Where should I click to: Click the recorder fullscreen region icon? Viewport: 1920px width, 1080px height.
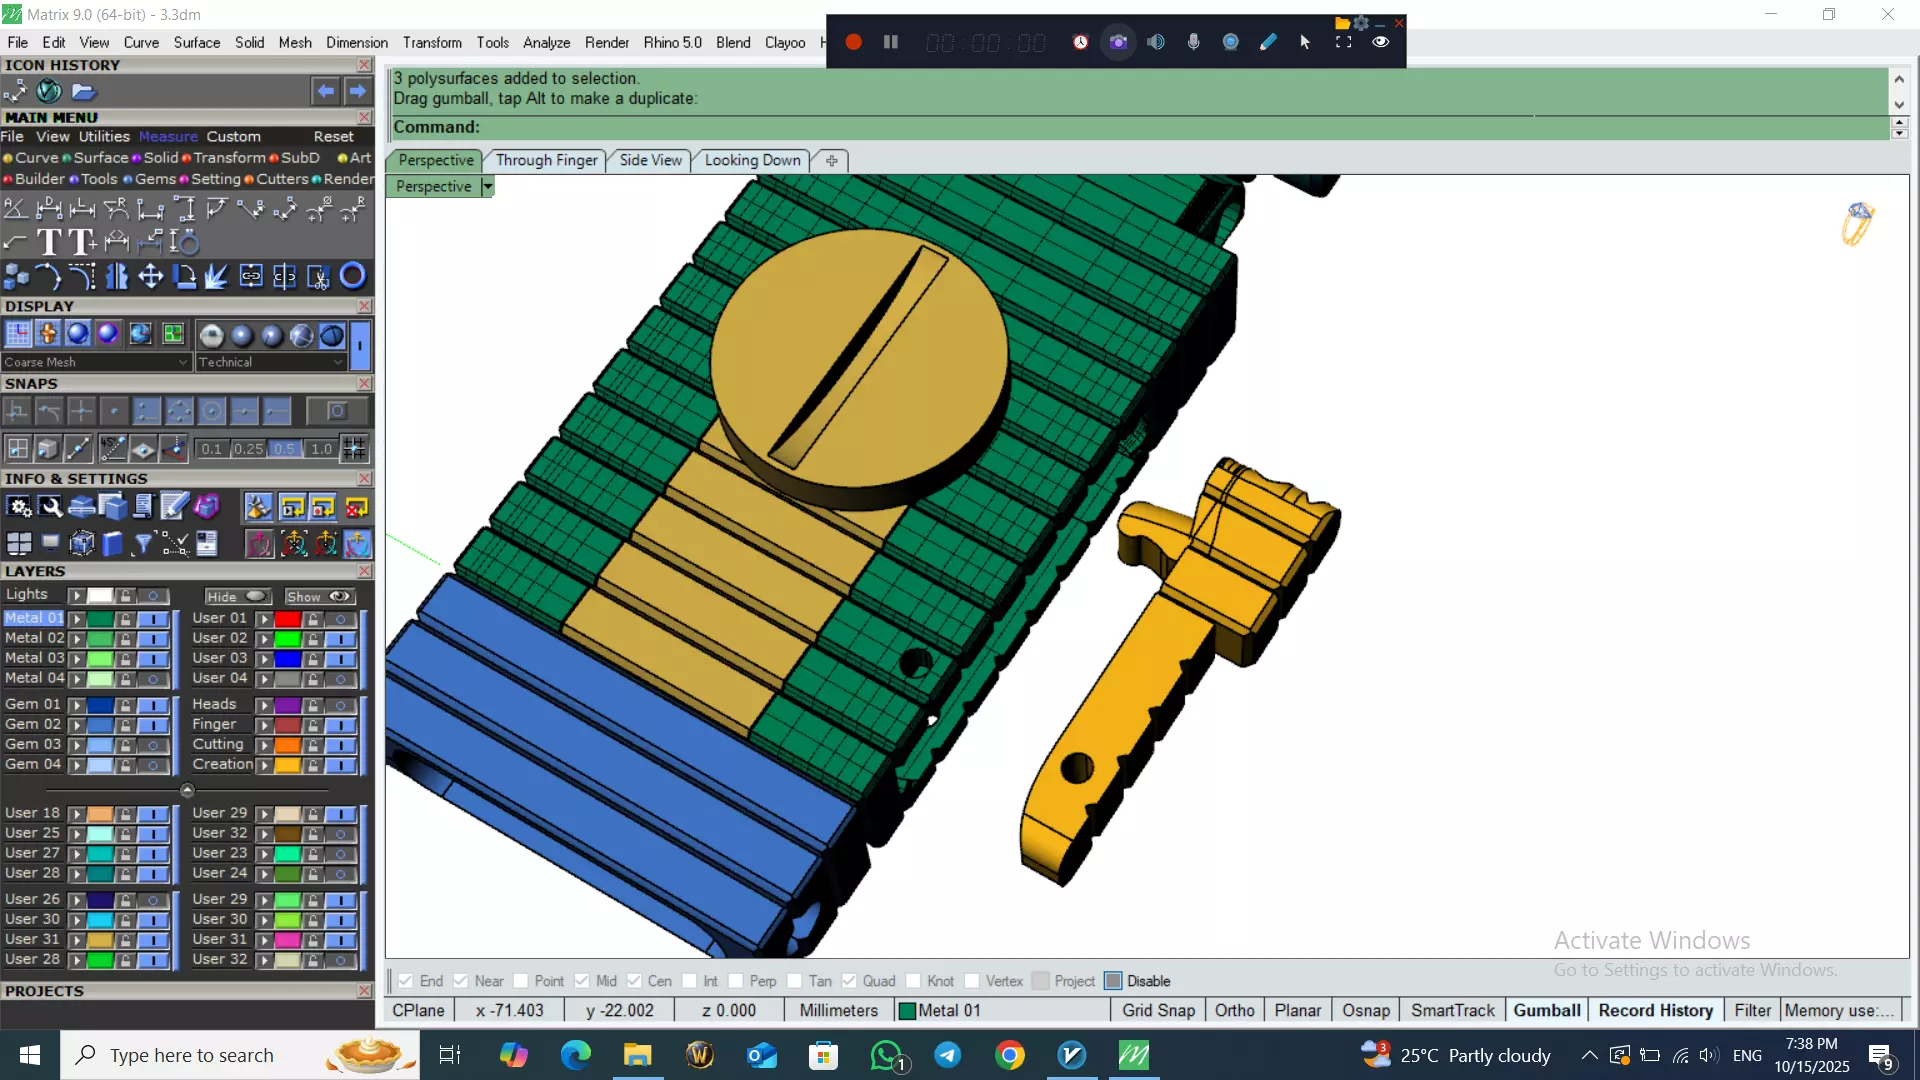point(1343,42)
